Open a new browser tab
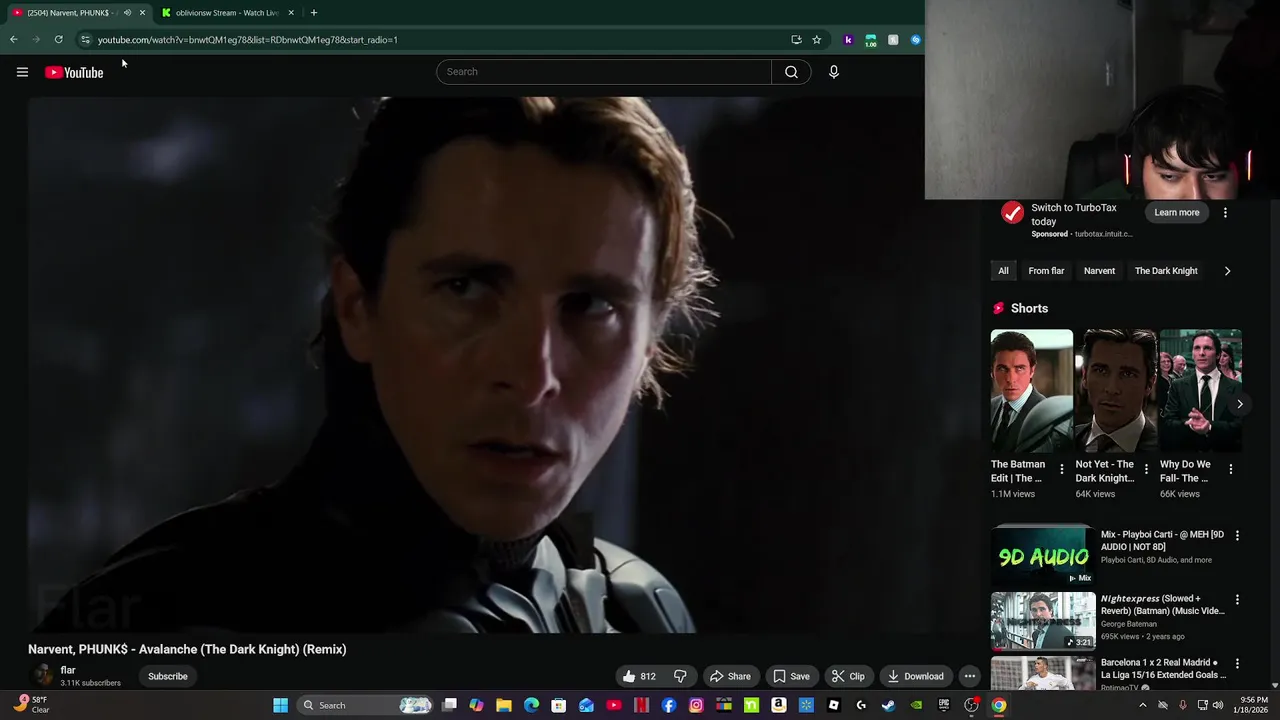 pos(314,13)
